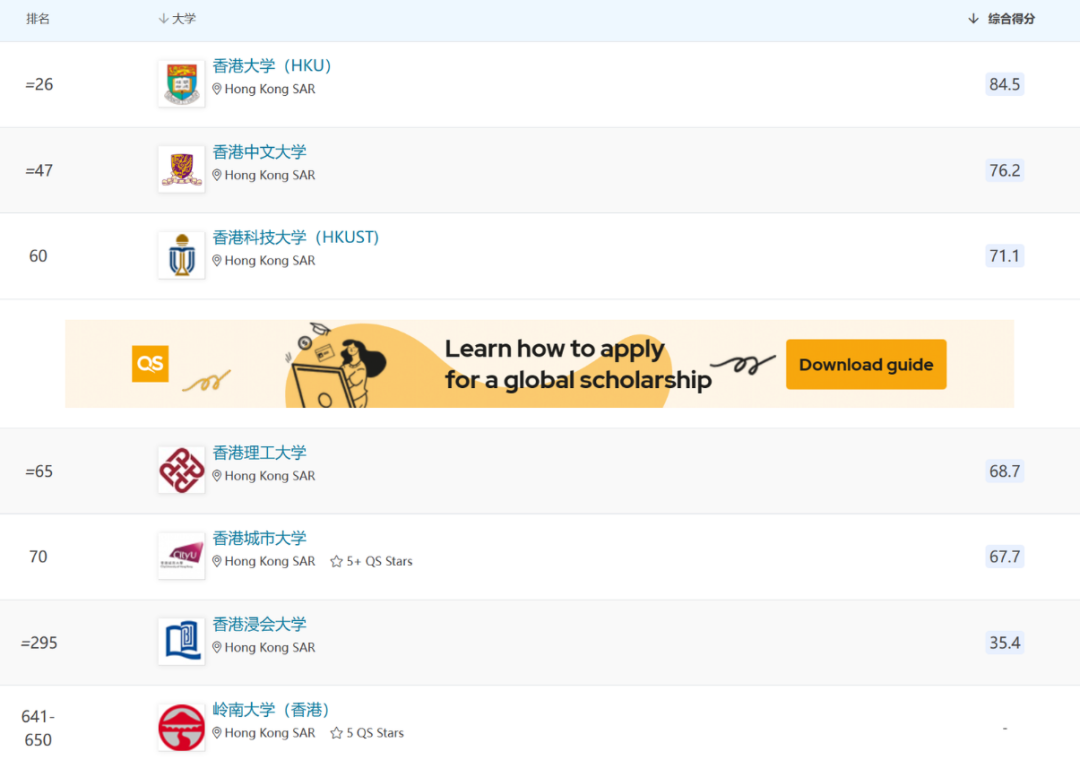Open the 香港理工大学 red knot logo
Image resolution: width=1080 pixels, height=760 pixels.
[181, 470]
